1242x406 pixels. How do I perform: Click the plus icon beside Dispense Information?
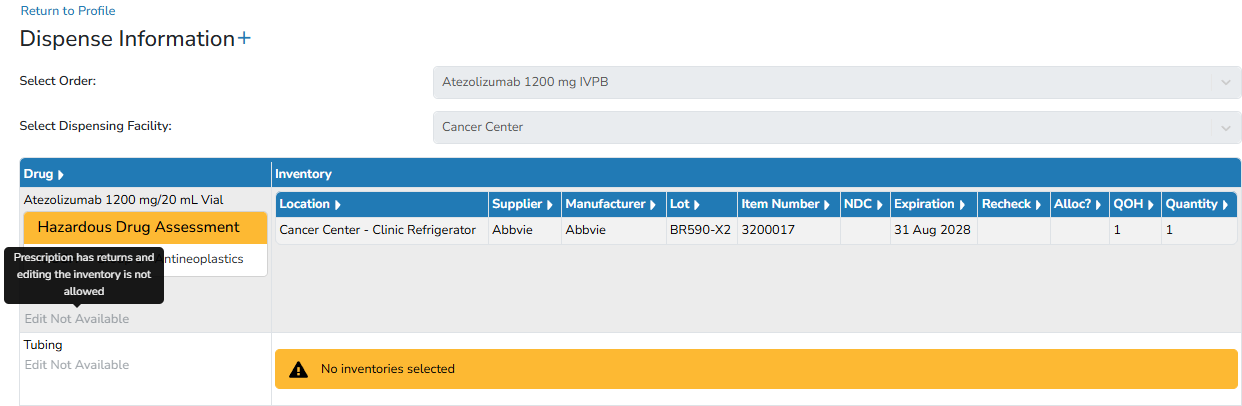(x=244, y=39)
